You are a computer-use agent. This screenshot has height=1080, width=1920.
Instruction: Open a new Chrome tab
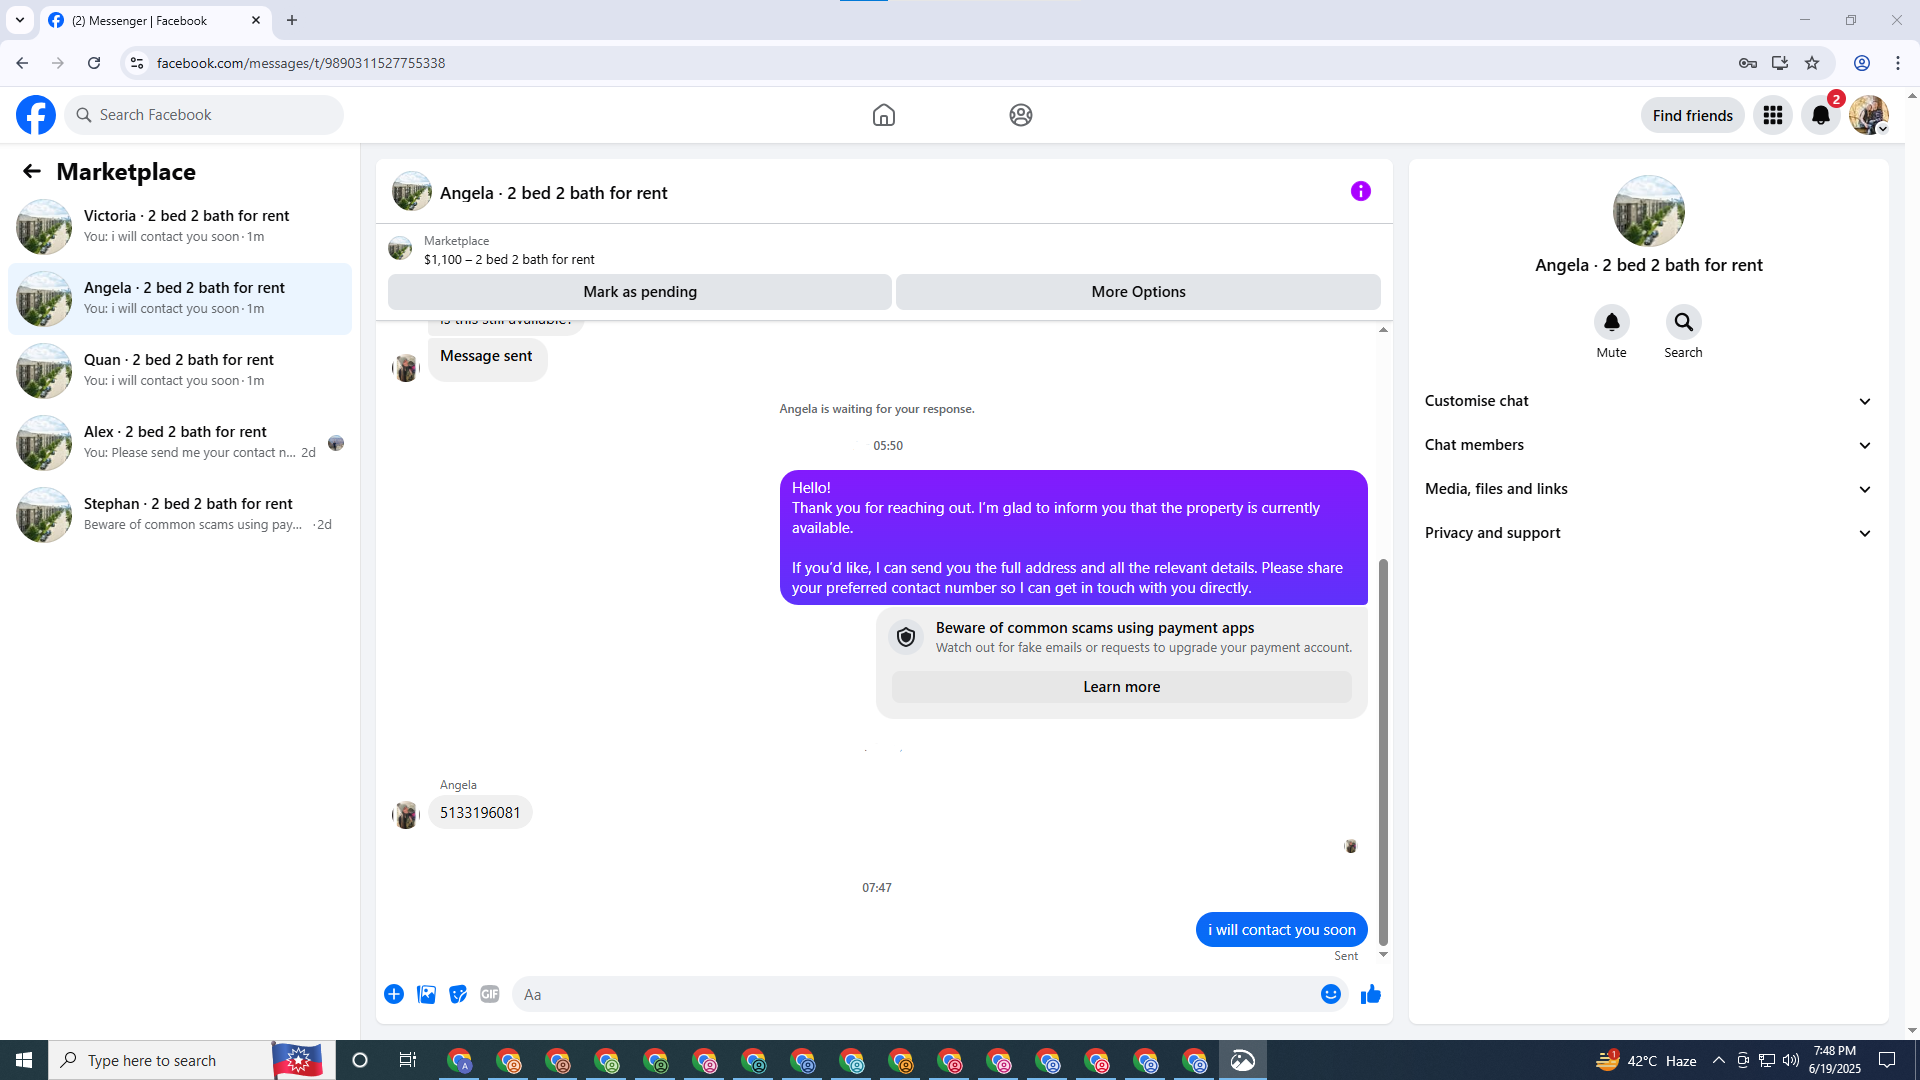pos(292,20)
